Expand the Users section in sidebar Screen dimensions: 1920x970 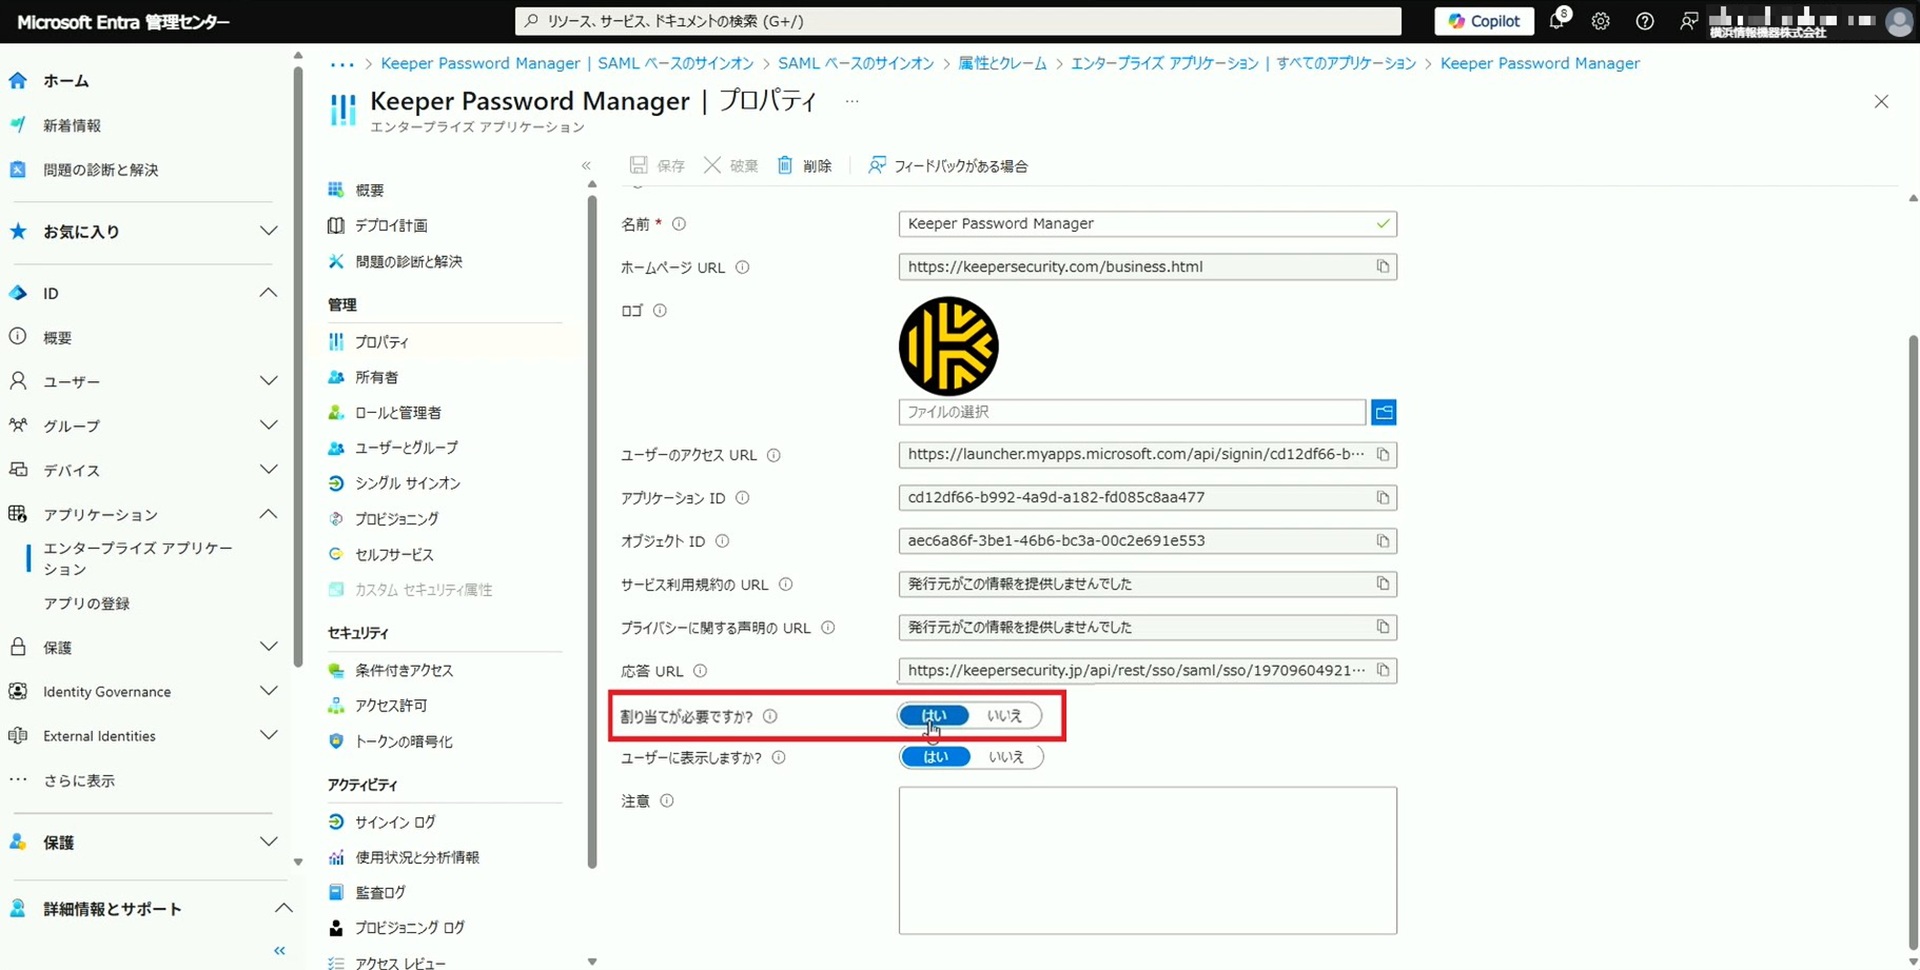coord(268,381)
